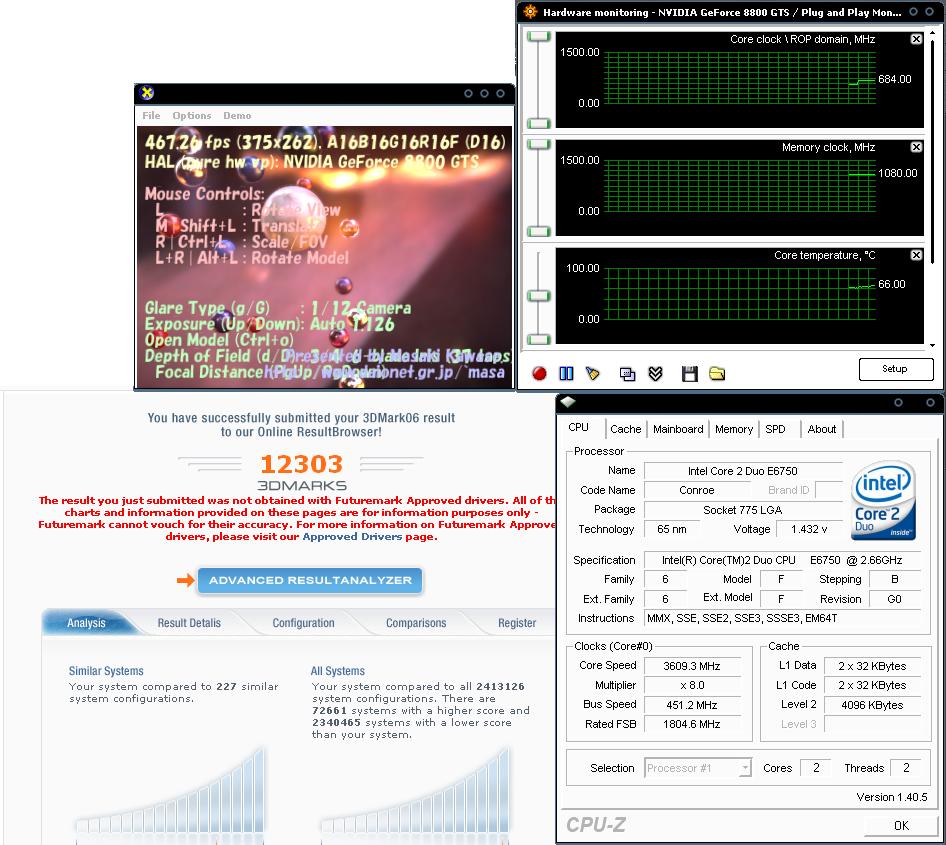Click the Similar Systems heading
This screenshot has width=946, height=845.
[x=106, y=671]
